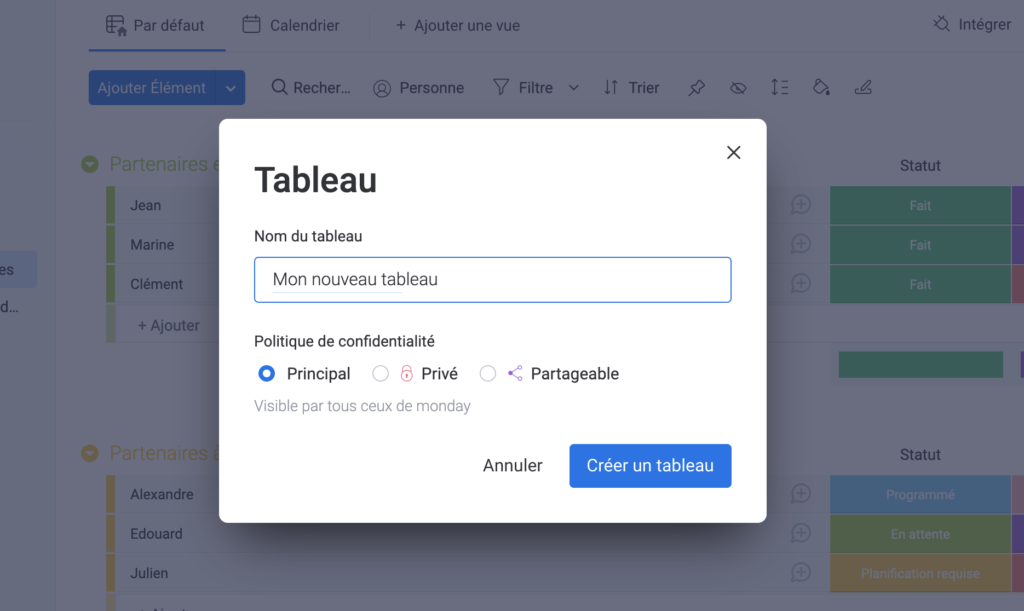
Task: Select the Principal radio button
Action: 266,373
